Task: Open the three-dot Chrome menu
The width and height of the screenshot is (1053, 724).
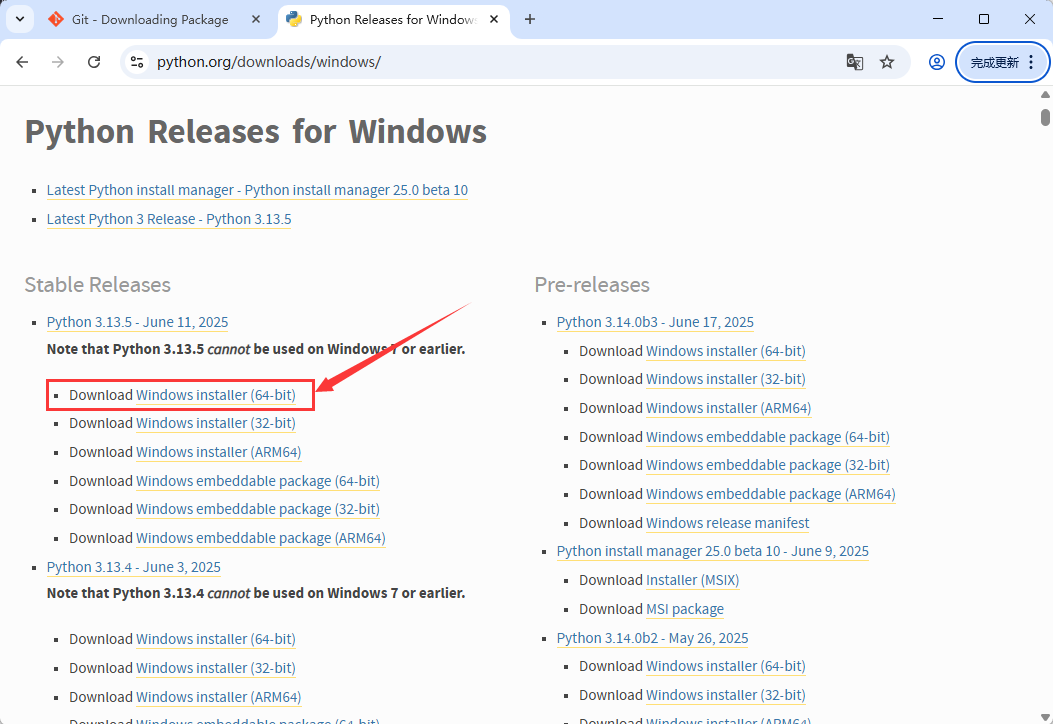Action: 1032,62
